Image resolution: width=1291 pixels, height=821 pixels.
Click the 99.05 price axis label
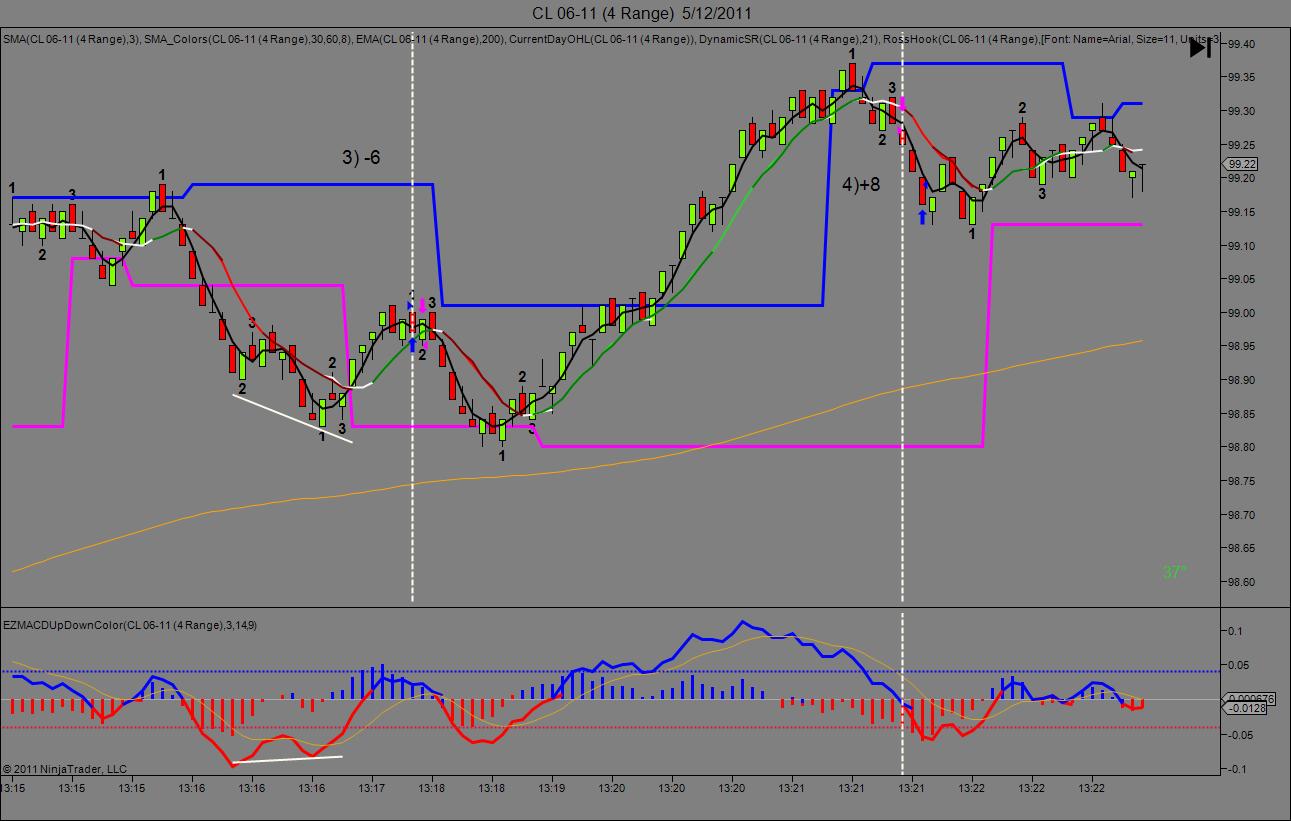pyautogui.click(x=1243, y=279)
